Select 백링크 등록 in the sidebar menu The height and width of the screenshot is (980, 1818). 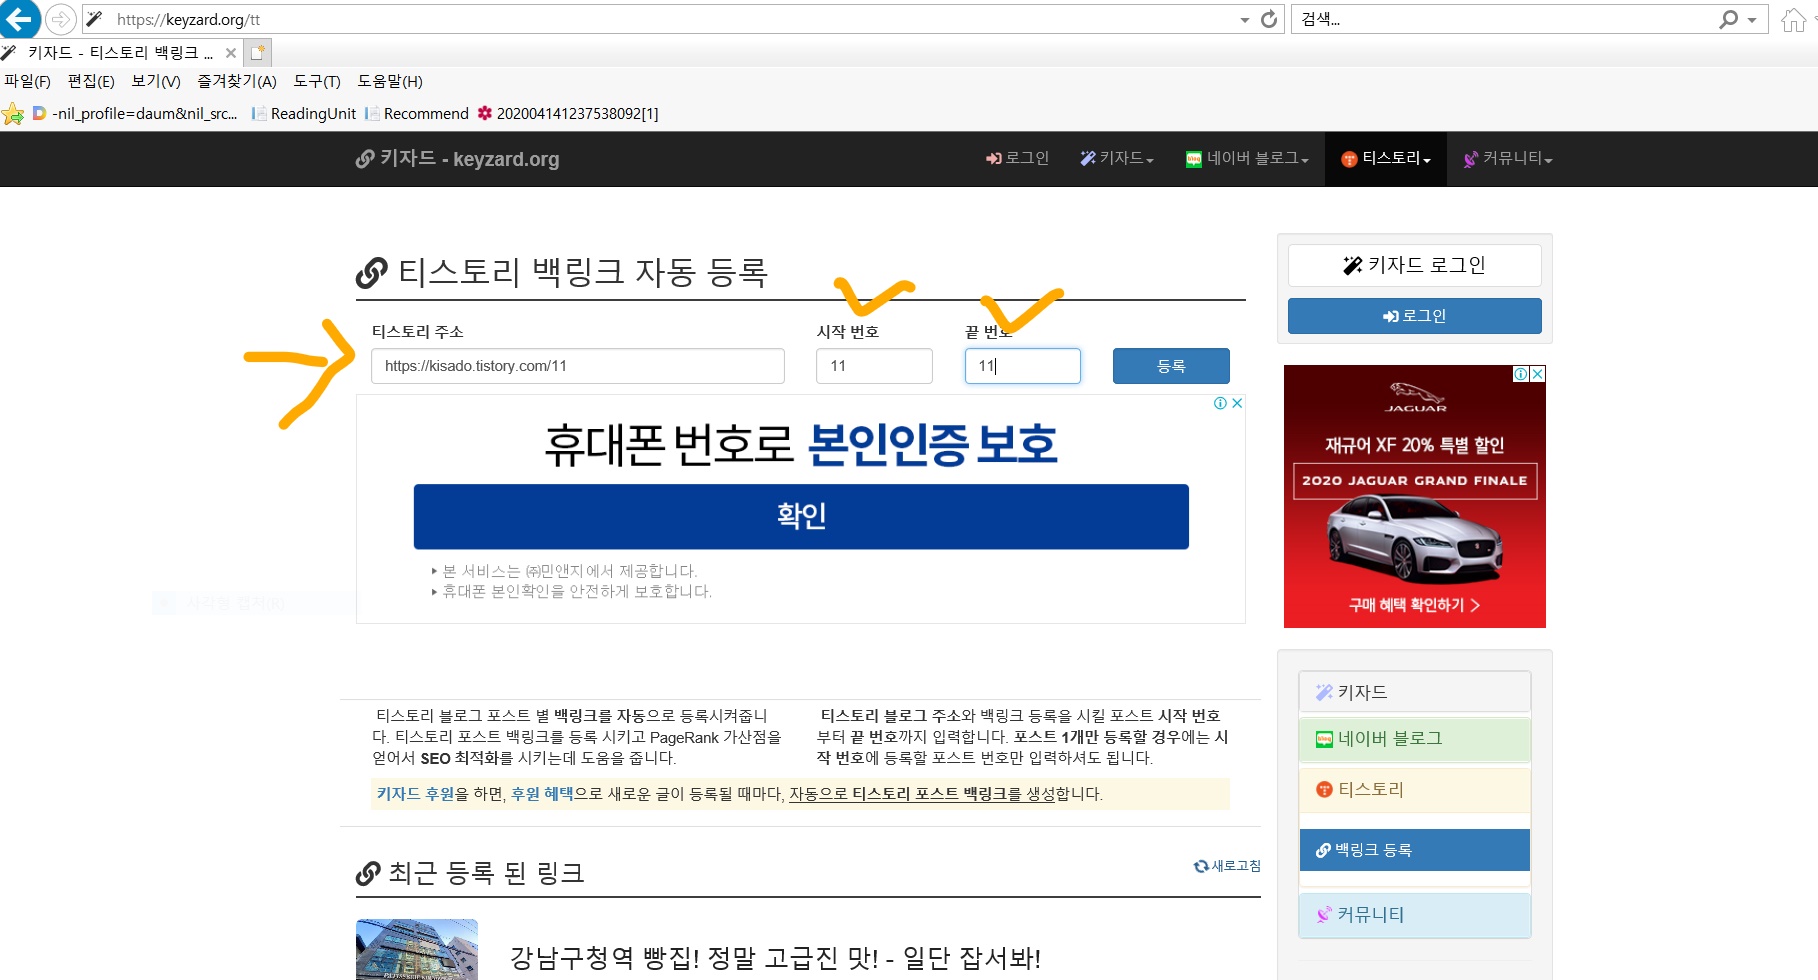coord(1414,850)
